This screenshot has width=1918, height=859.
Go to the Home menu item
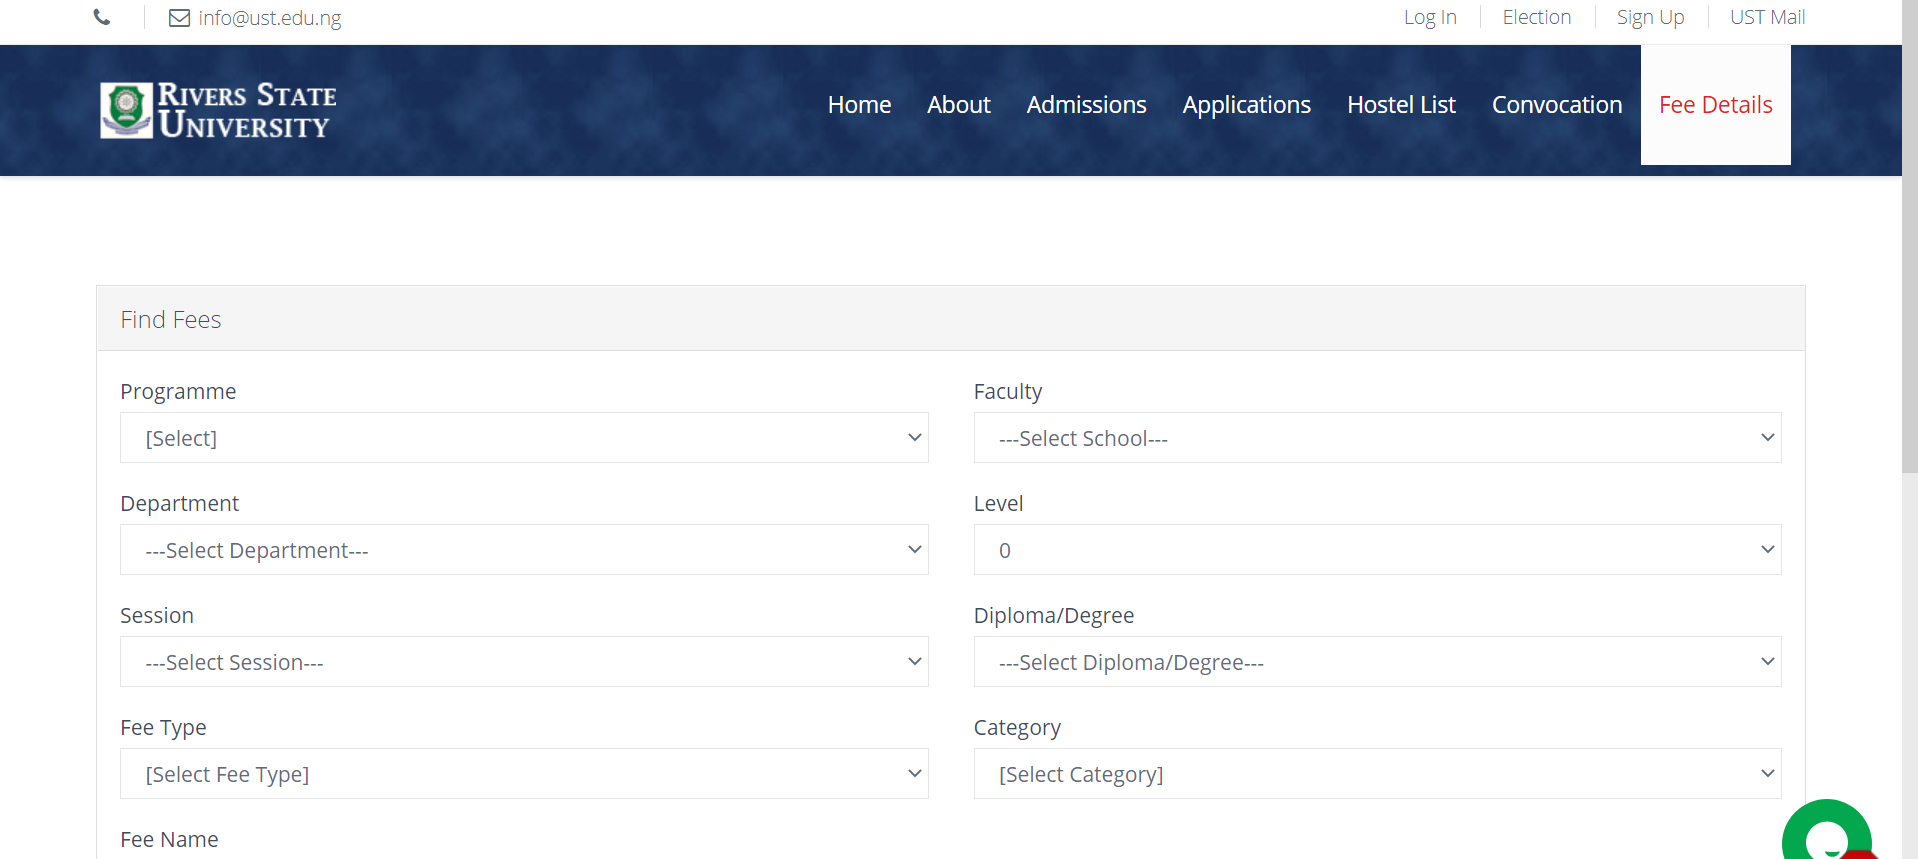859,105
